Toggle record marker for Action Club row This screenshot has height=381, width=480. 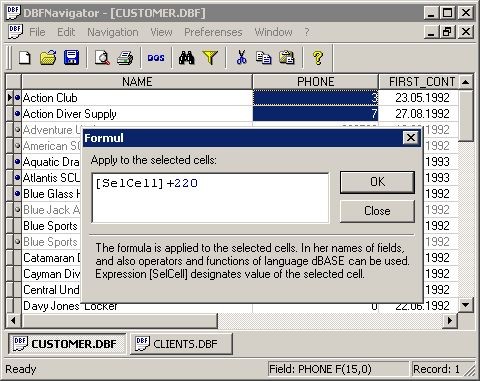click(17, 98)
